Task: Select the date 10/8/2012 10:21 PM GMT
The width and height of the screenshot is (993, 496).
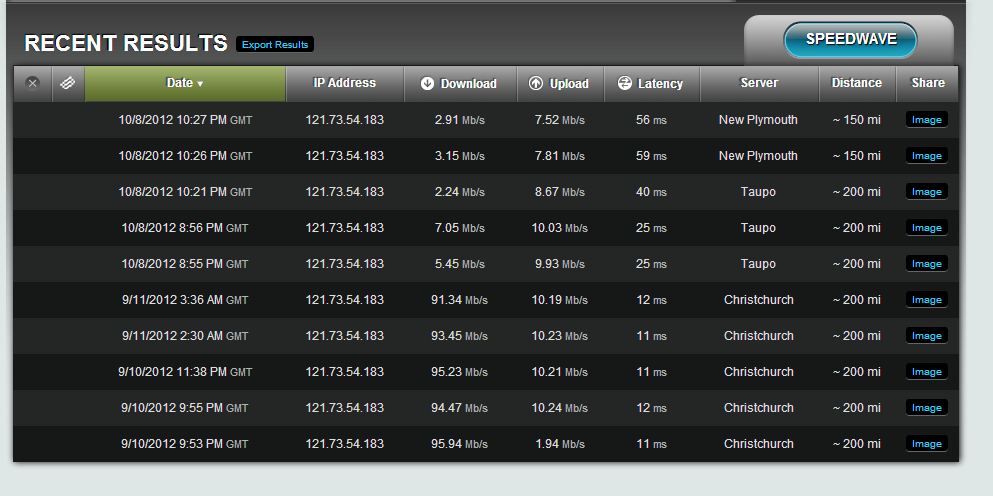Action: point(185,192)
